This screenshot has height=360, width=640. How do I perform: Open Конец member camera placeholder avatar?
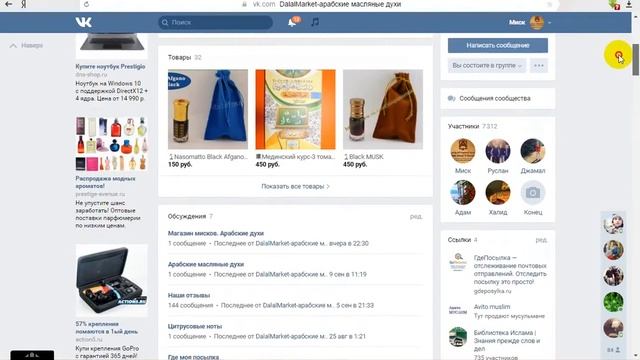pyautogui.click(x=533, y=192)
